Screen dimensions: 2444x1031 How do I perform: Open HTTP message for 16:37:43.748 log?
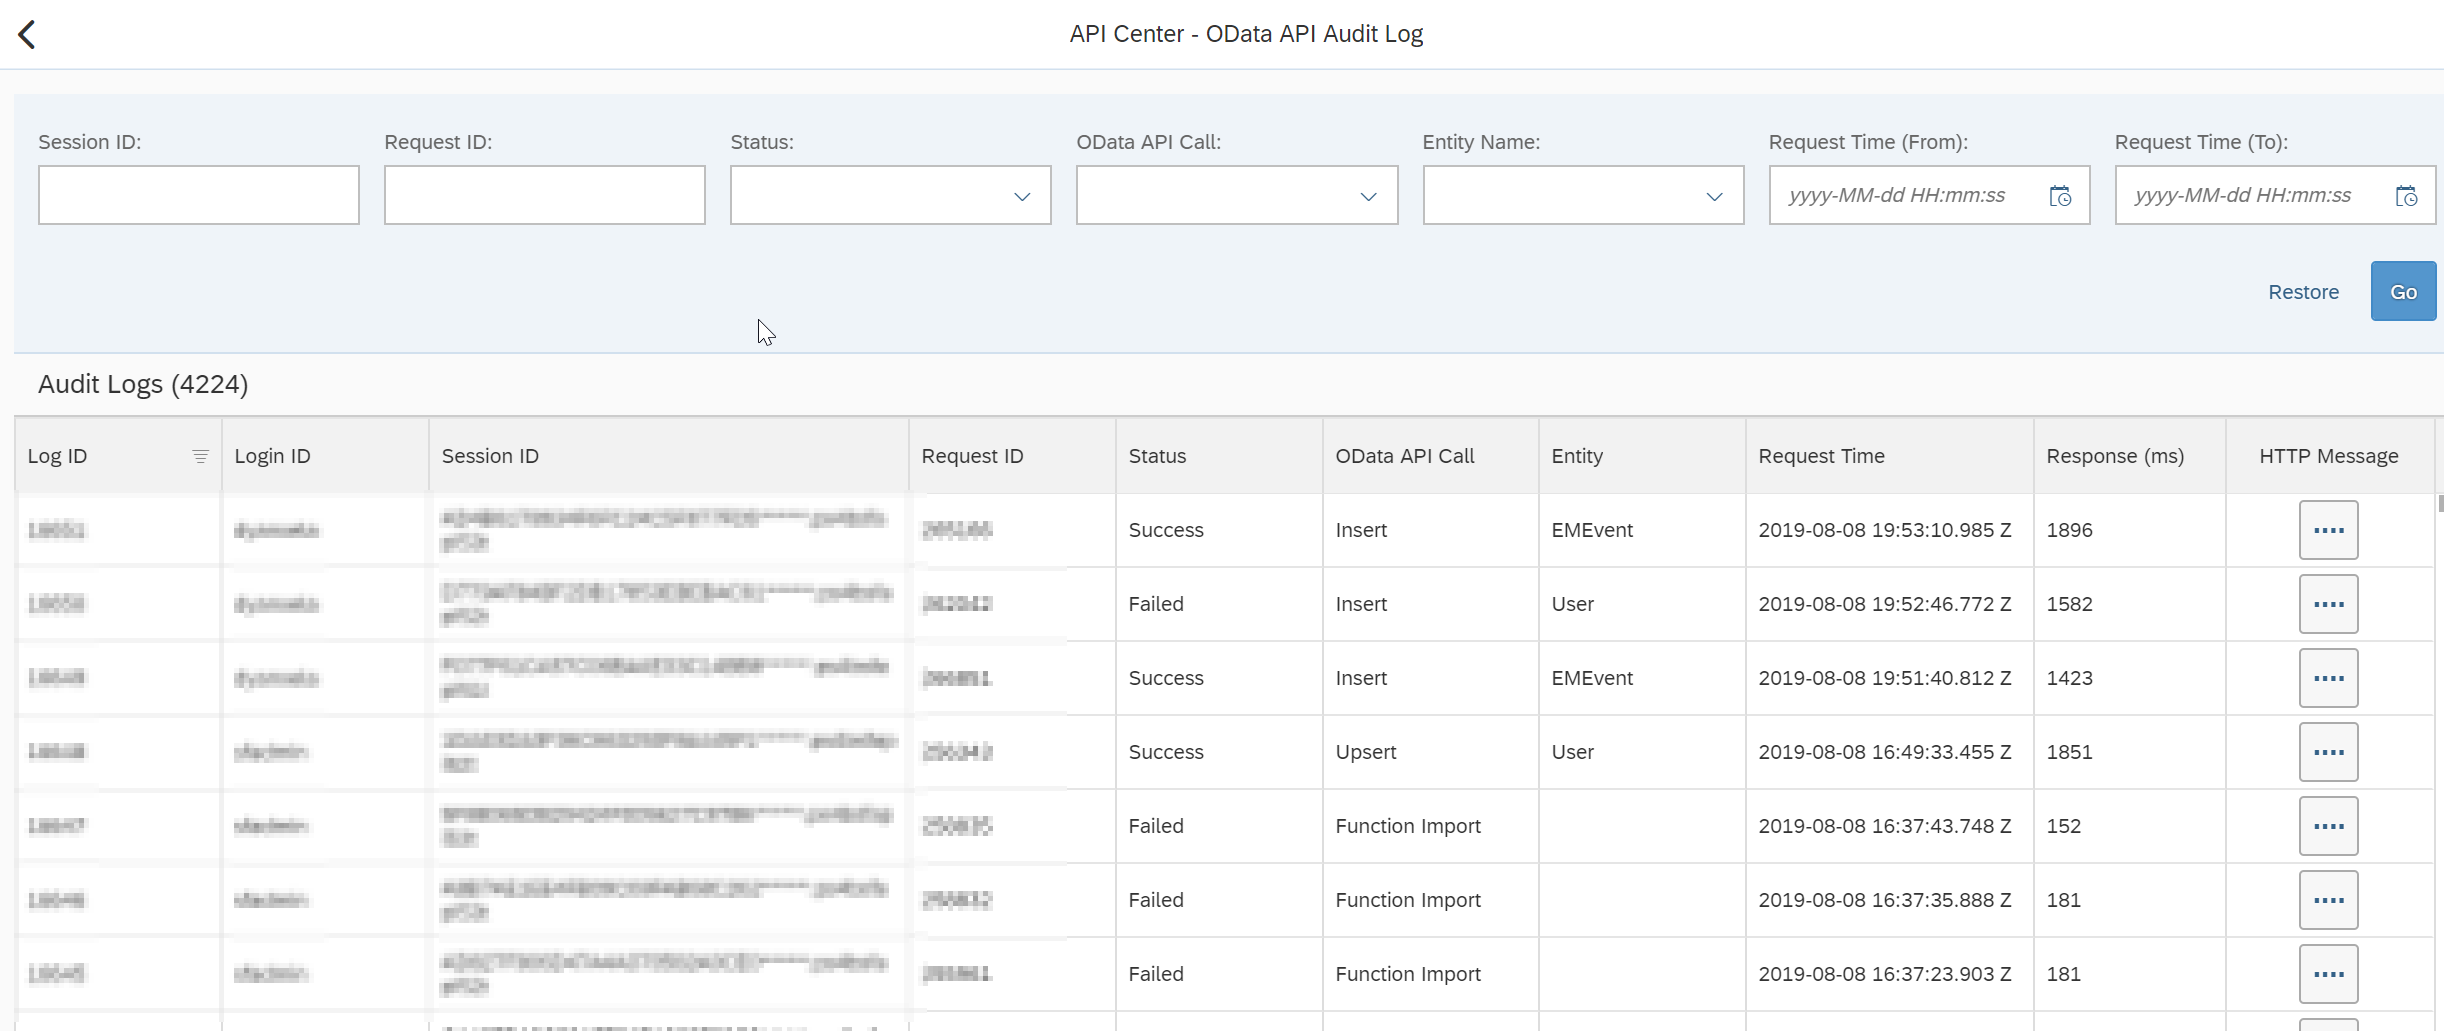pos(2328,826)
